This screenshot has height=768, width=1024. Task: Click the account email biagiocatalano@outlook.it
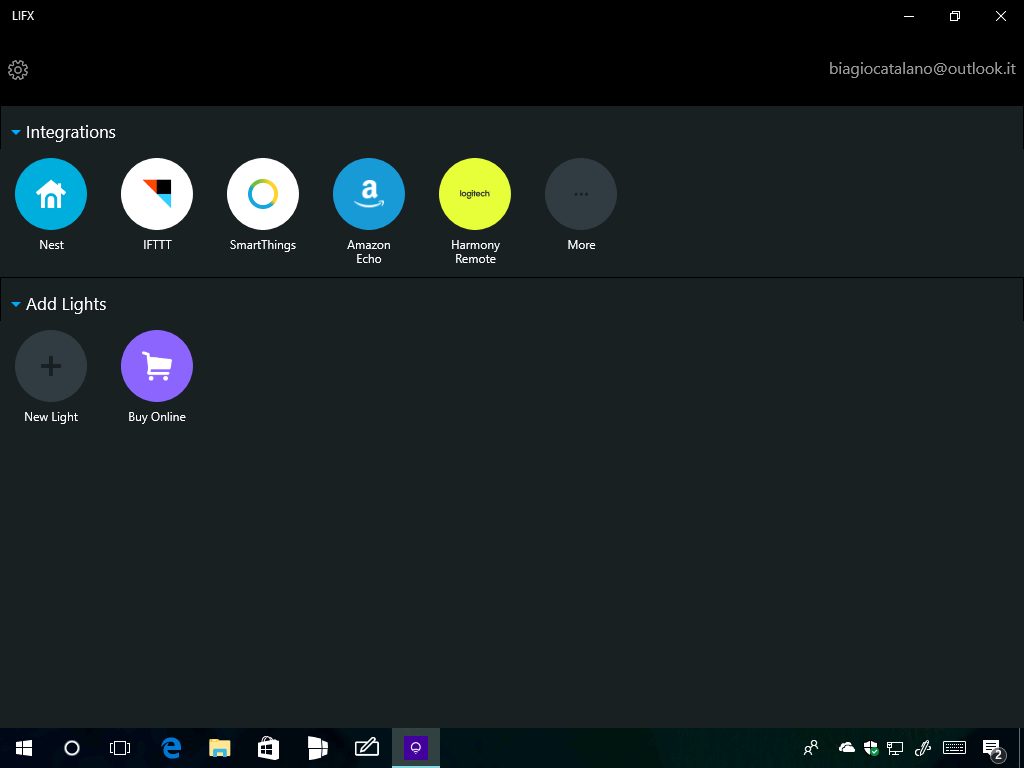click(x=922, y=69)
